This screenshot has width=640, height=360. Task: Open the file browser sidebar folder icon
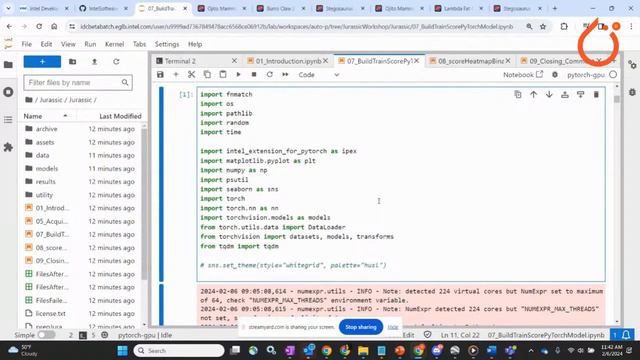tap(8, 64)
